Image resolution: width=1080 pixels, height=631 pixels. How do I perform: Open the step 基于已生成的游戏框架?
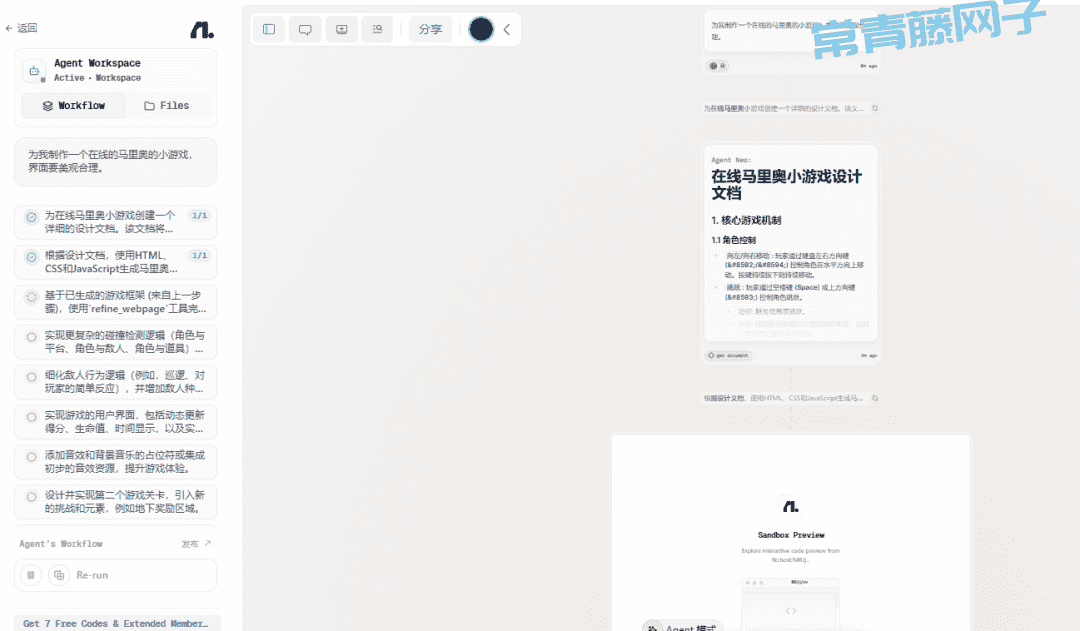pyautogui.click(x=116, y=302)
